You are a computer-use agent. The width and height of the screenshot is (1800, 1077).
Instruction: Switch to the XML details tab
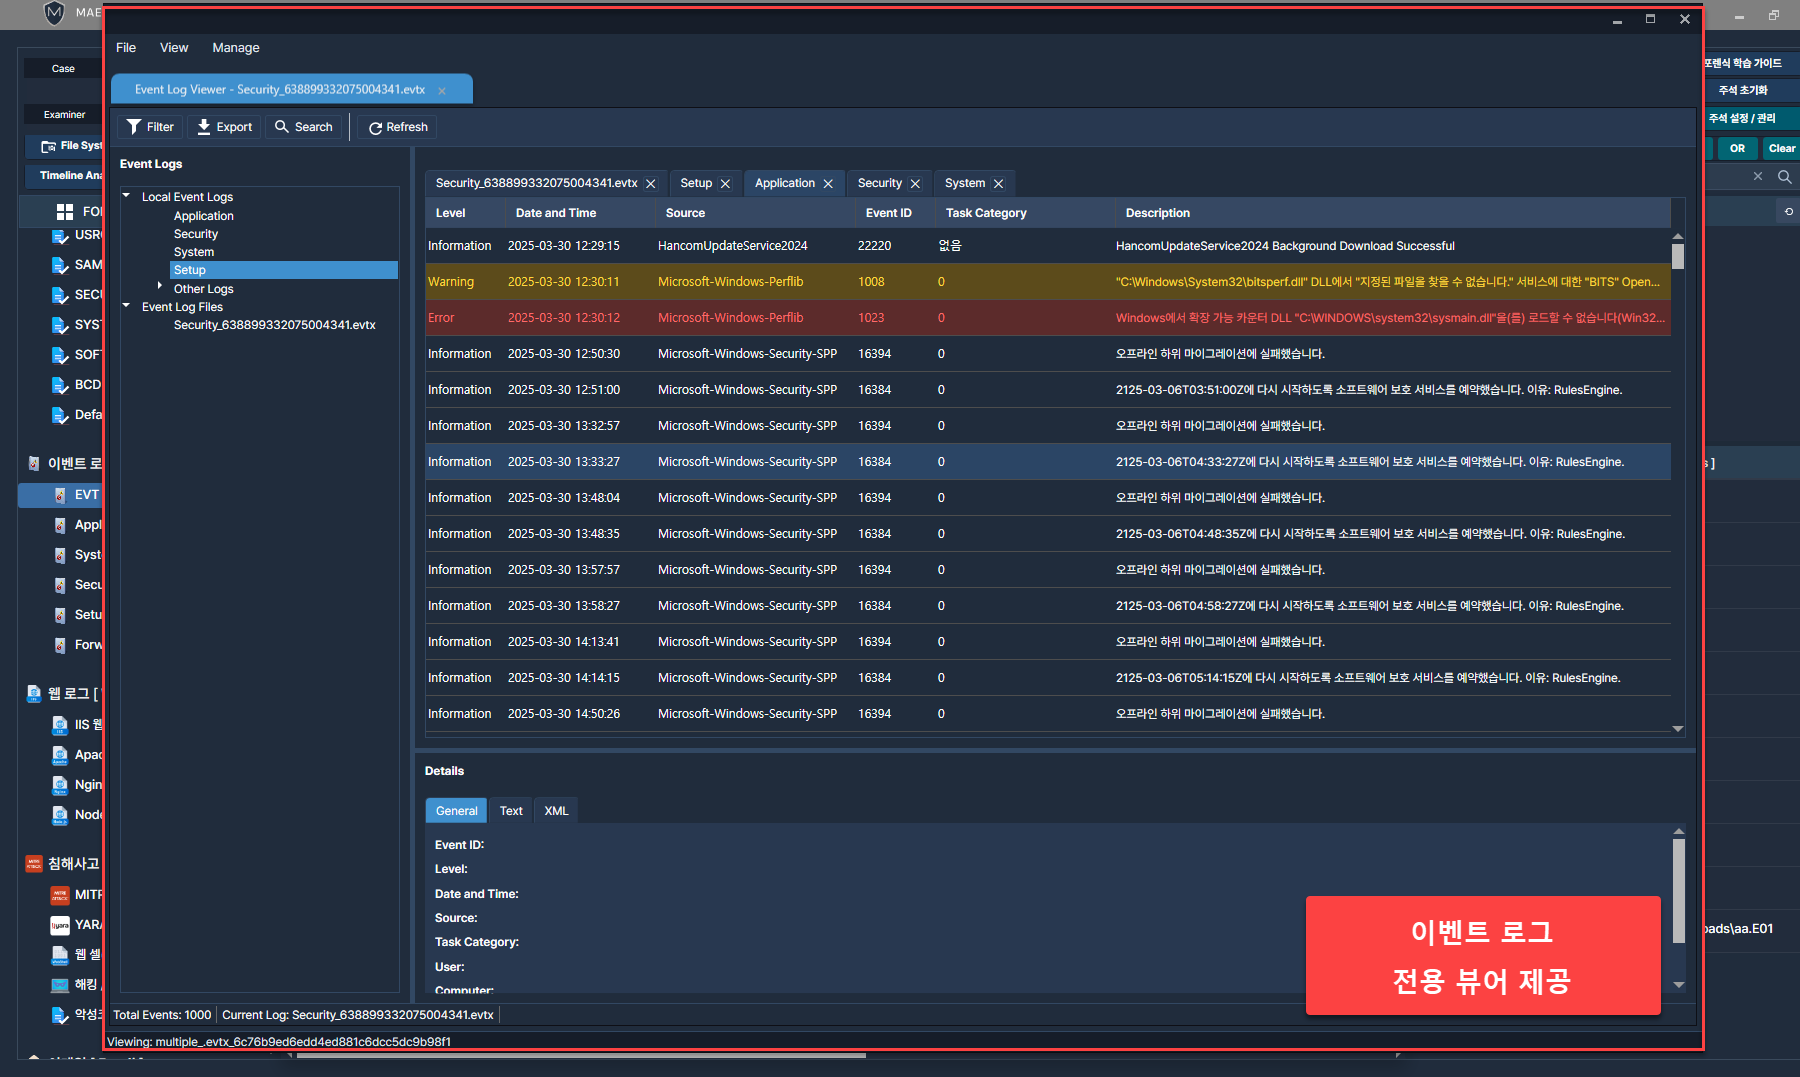pyautogui.click(x=556, y=811)
